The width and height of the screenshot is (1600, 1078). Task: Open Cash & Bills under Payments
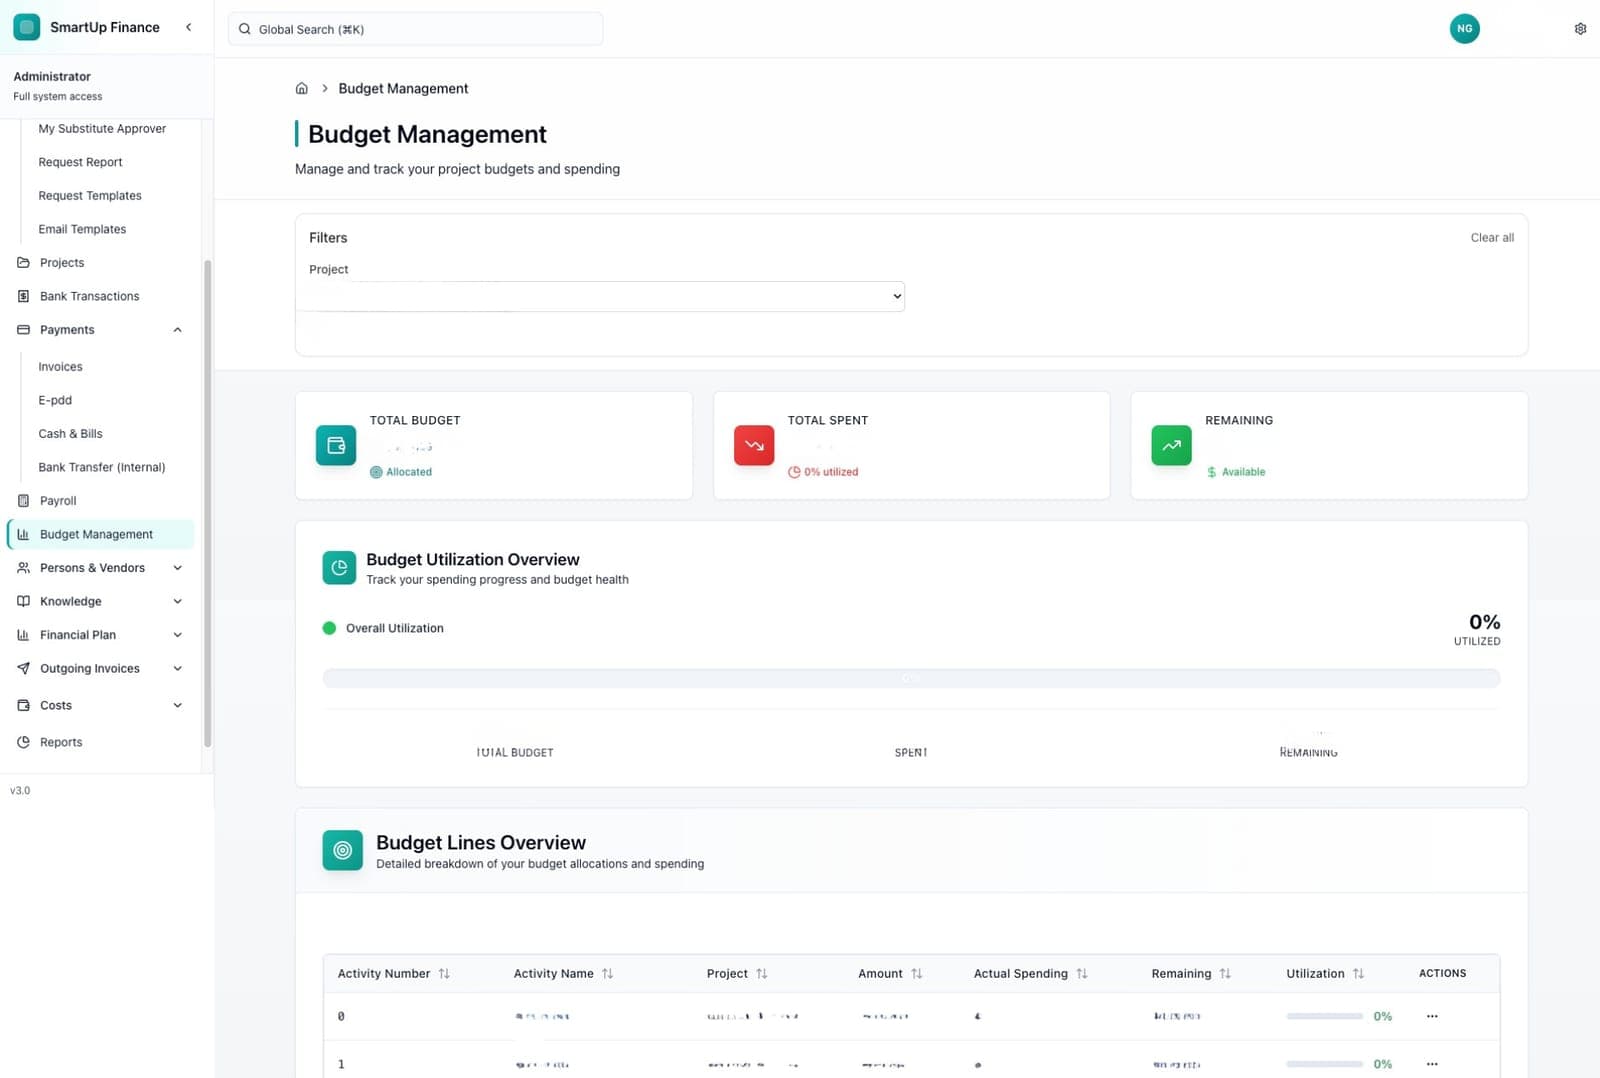(x=70, y=433)
